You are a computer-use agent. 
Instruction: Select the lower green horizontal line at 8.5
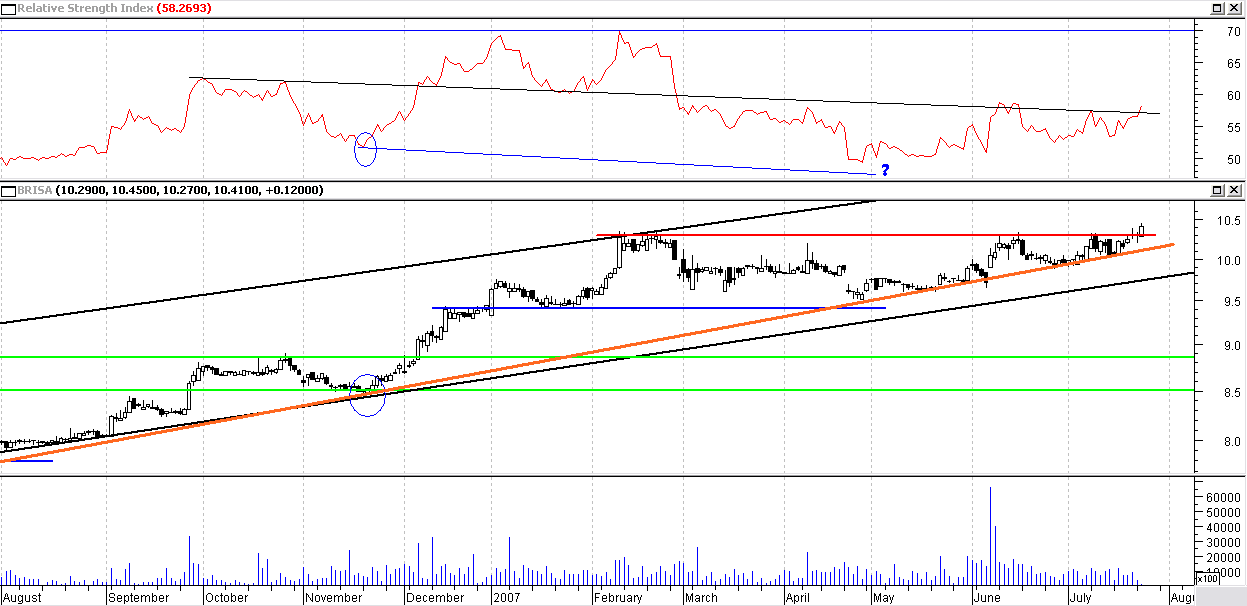[597, 390]
